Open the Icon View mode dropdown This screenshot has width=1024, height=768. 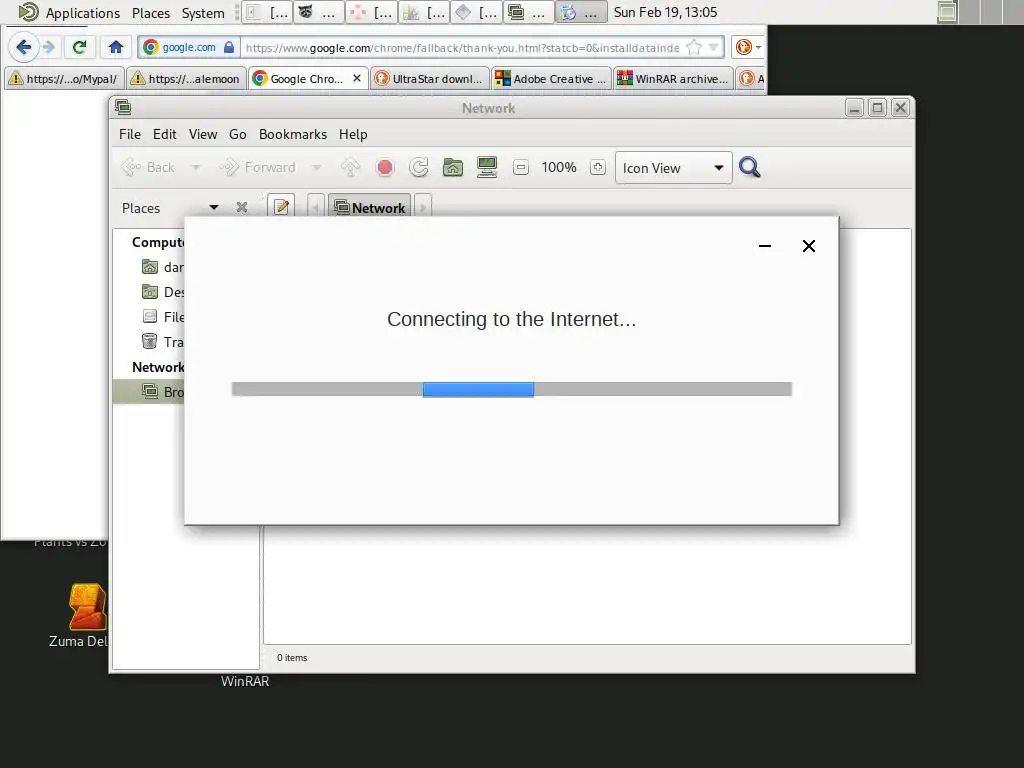point(673,168)
